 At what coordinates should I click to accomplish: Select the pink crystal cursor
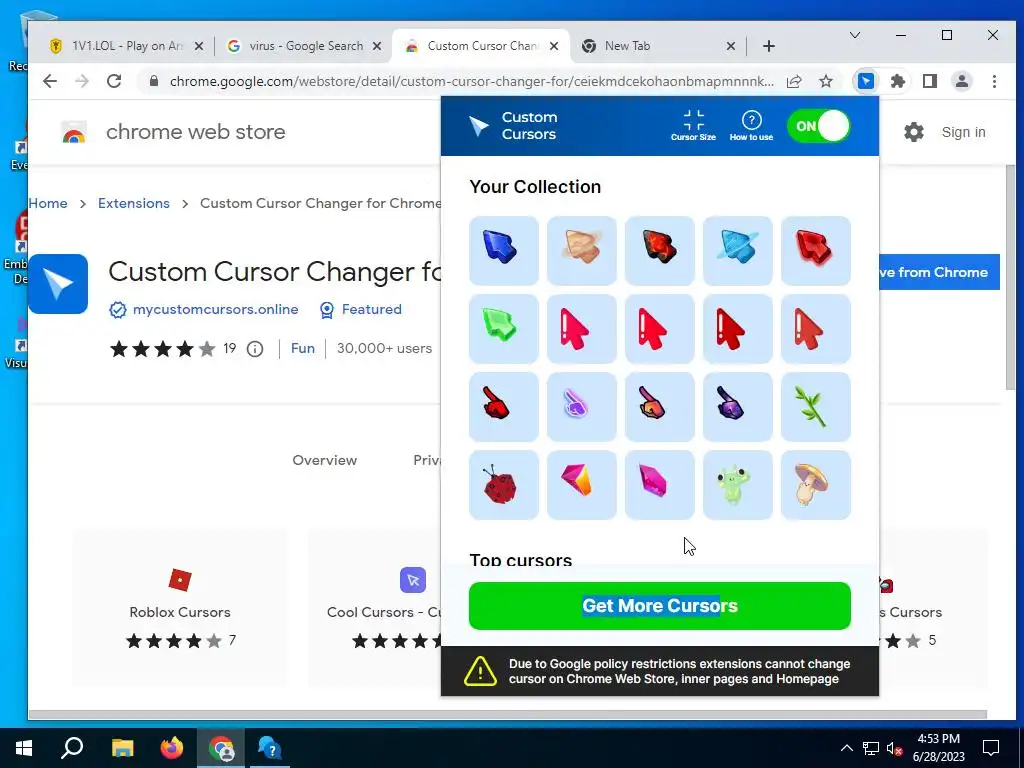[660, 485]
